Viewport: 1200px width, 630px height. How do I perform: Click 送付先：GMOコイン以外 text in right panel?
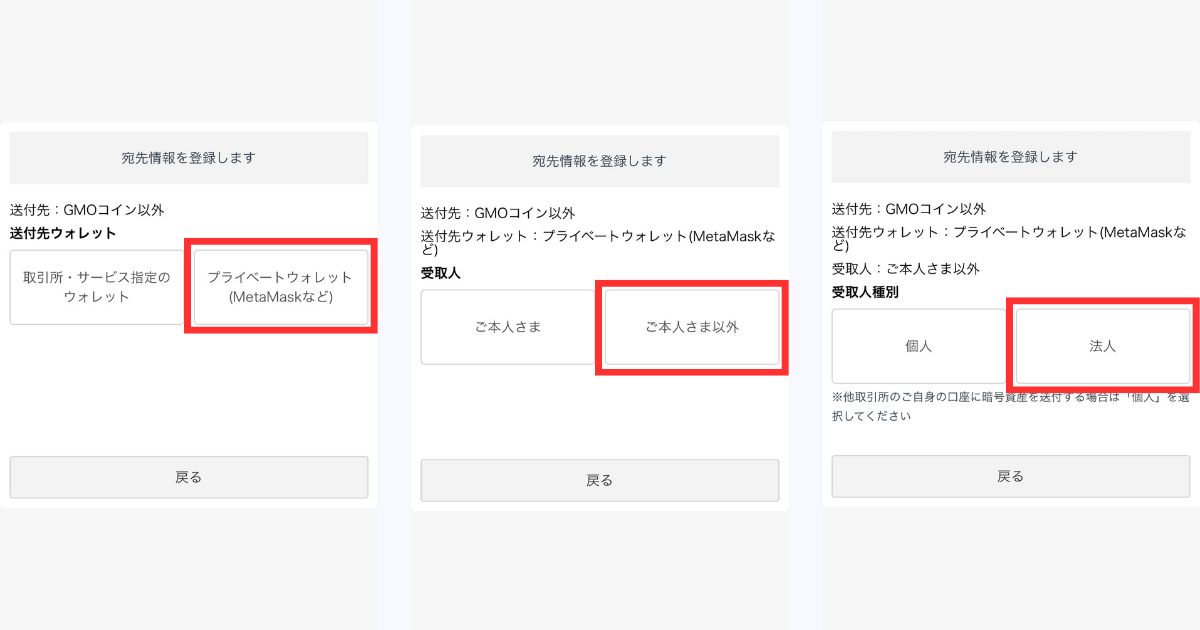coord(909,209)
